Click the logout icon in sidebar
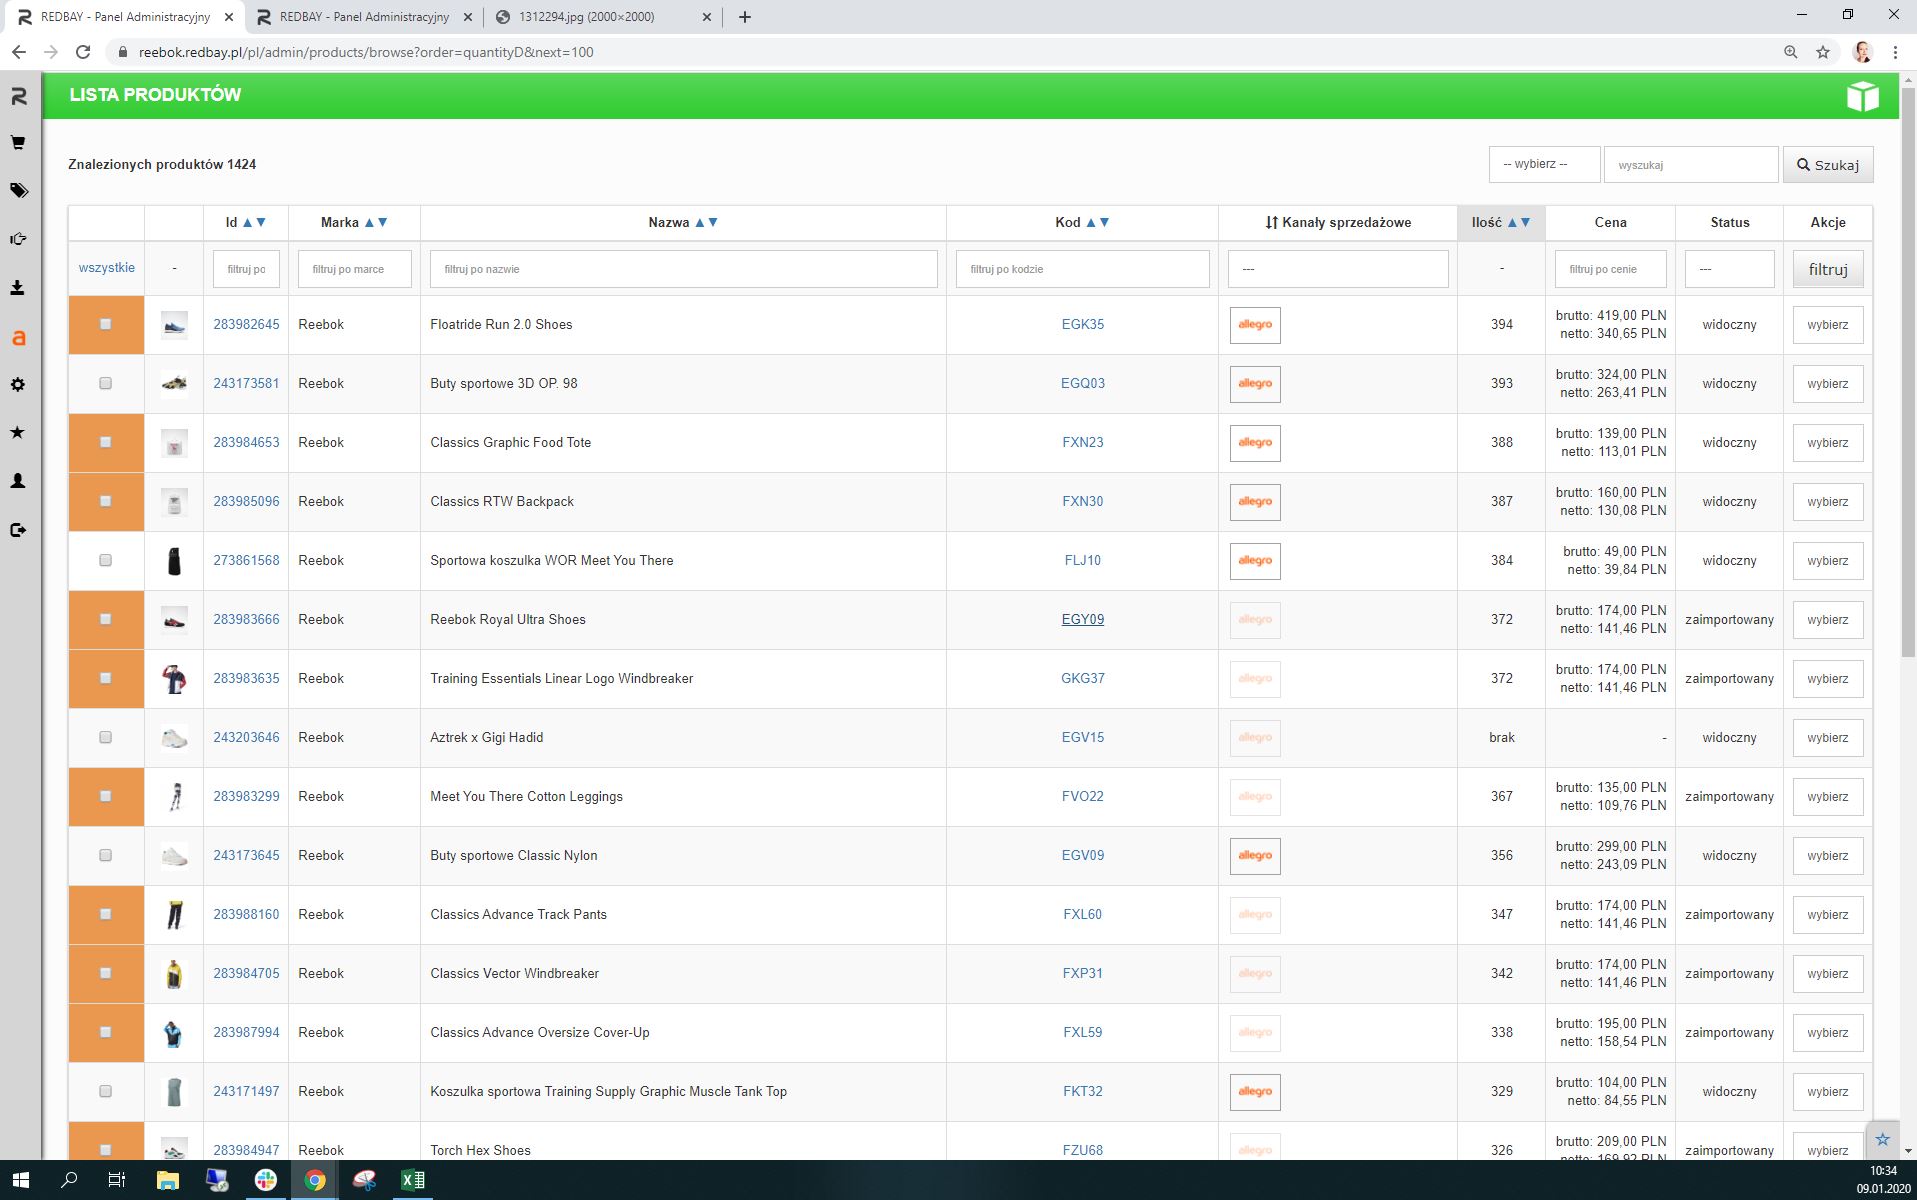 pos(18,530)
